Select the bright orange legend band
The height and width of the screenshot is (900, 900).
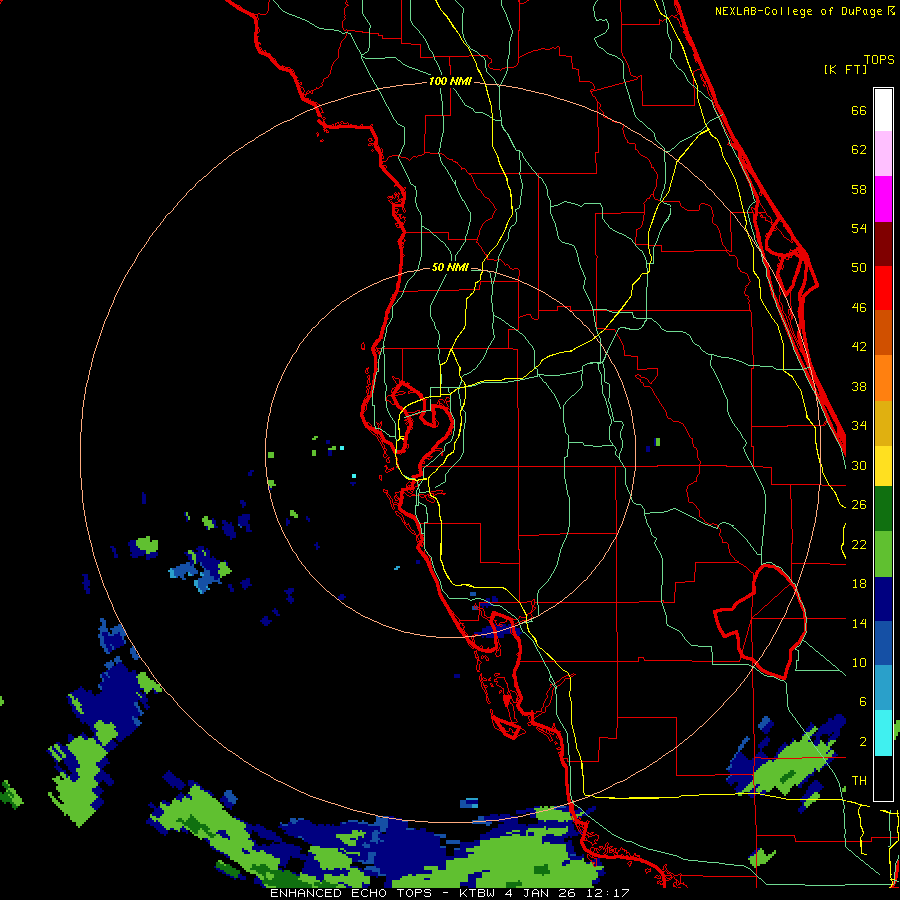[883, 378]
